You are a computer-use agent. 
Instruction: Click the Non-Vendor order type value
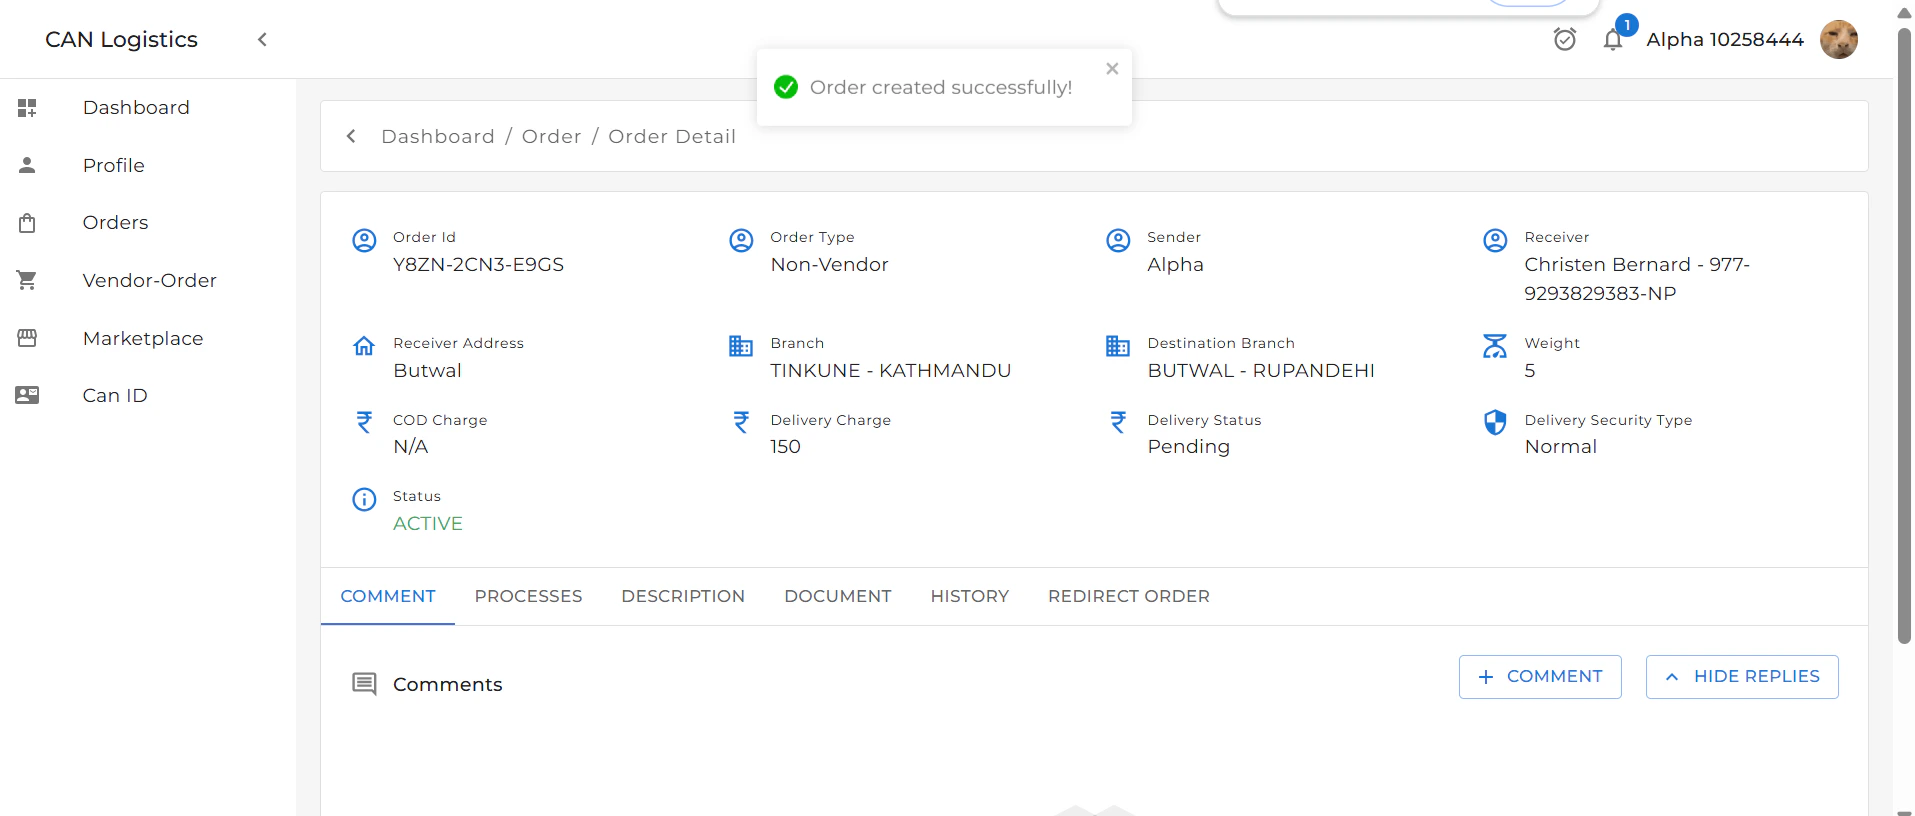(829, 265)
